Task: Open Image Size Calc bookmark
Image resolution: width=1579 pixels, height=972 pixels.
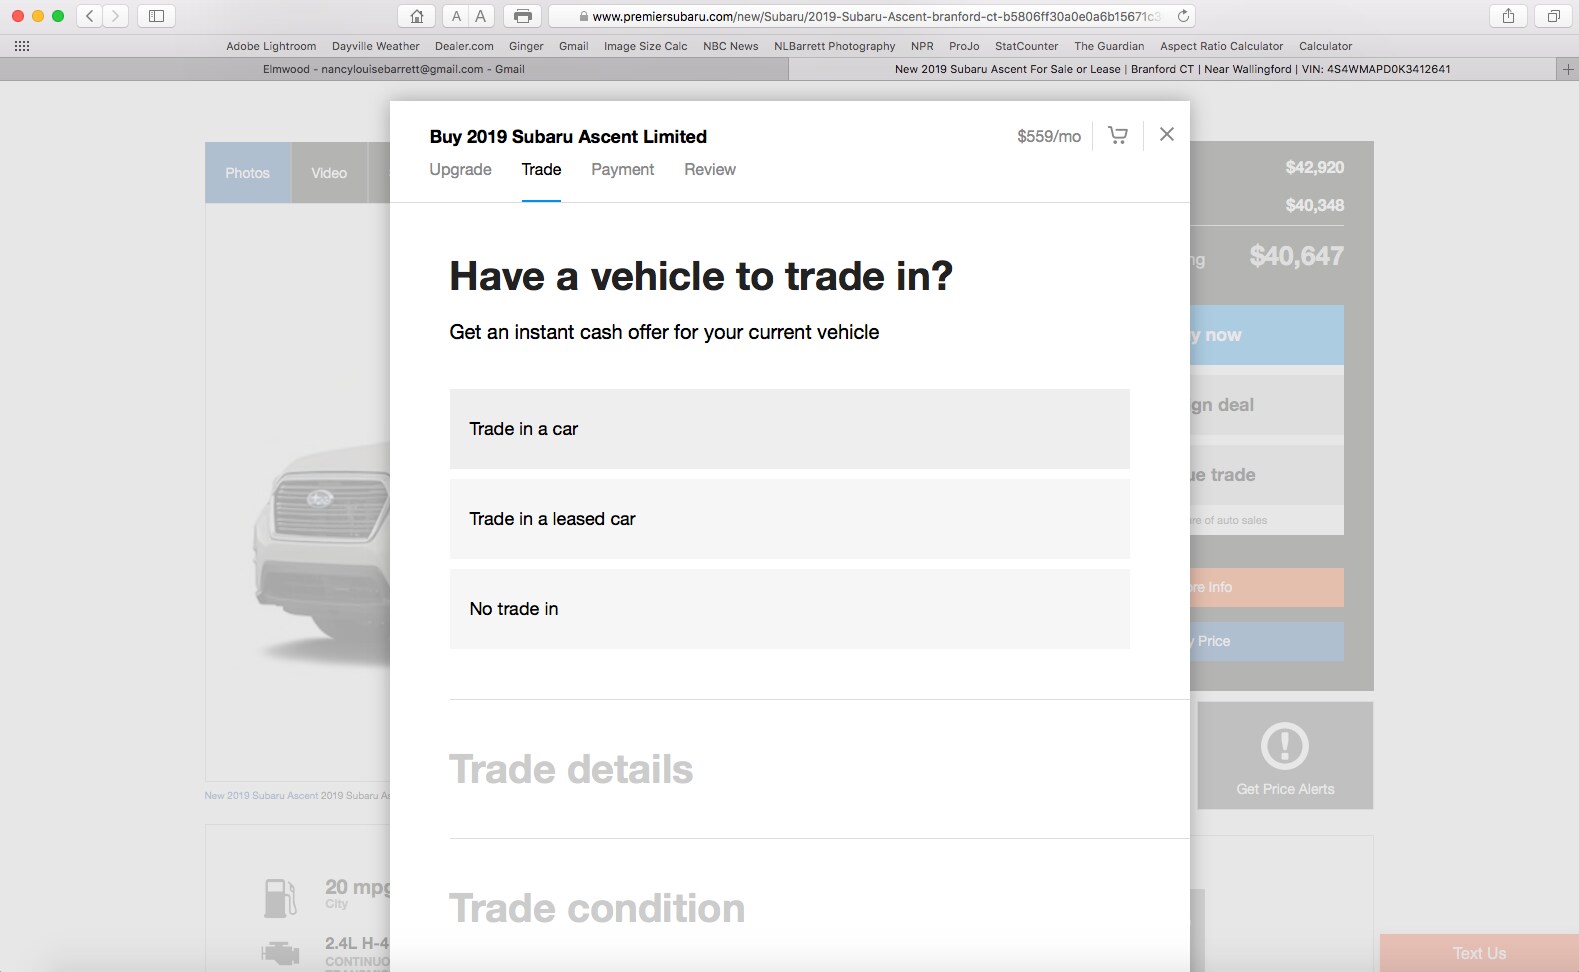Action: tap(645, 46)
